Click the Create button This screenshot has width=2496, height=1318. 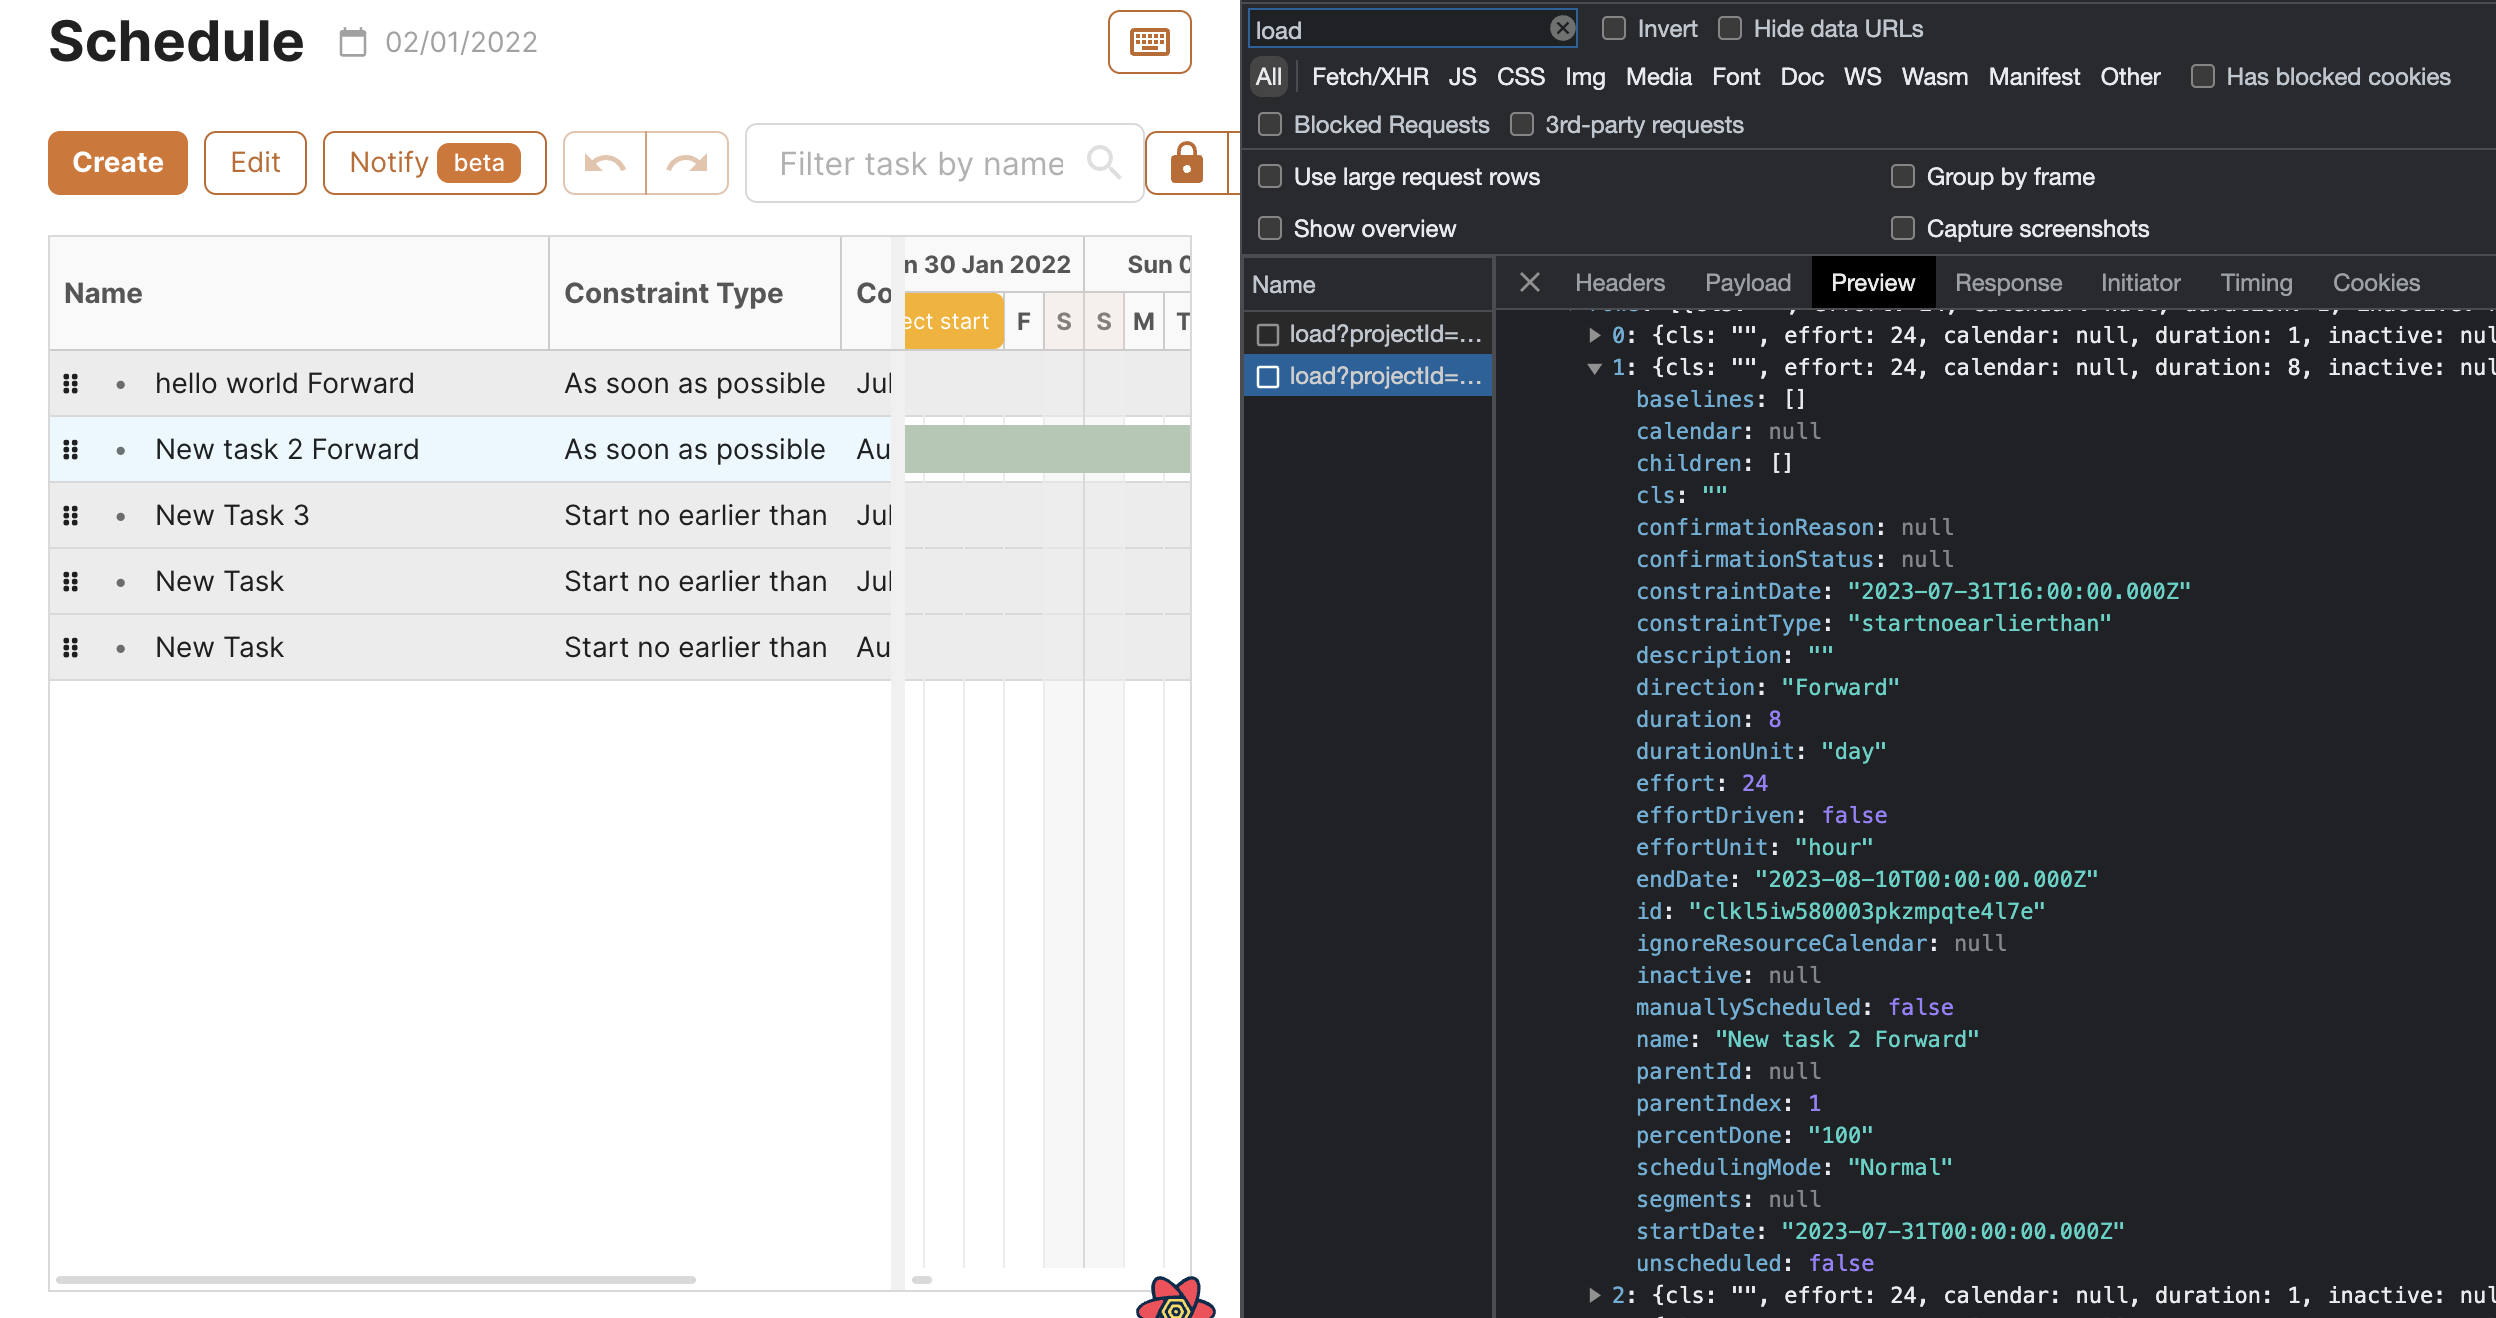118,163
